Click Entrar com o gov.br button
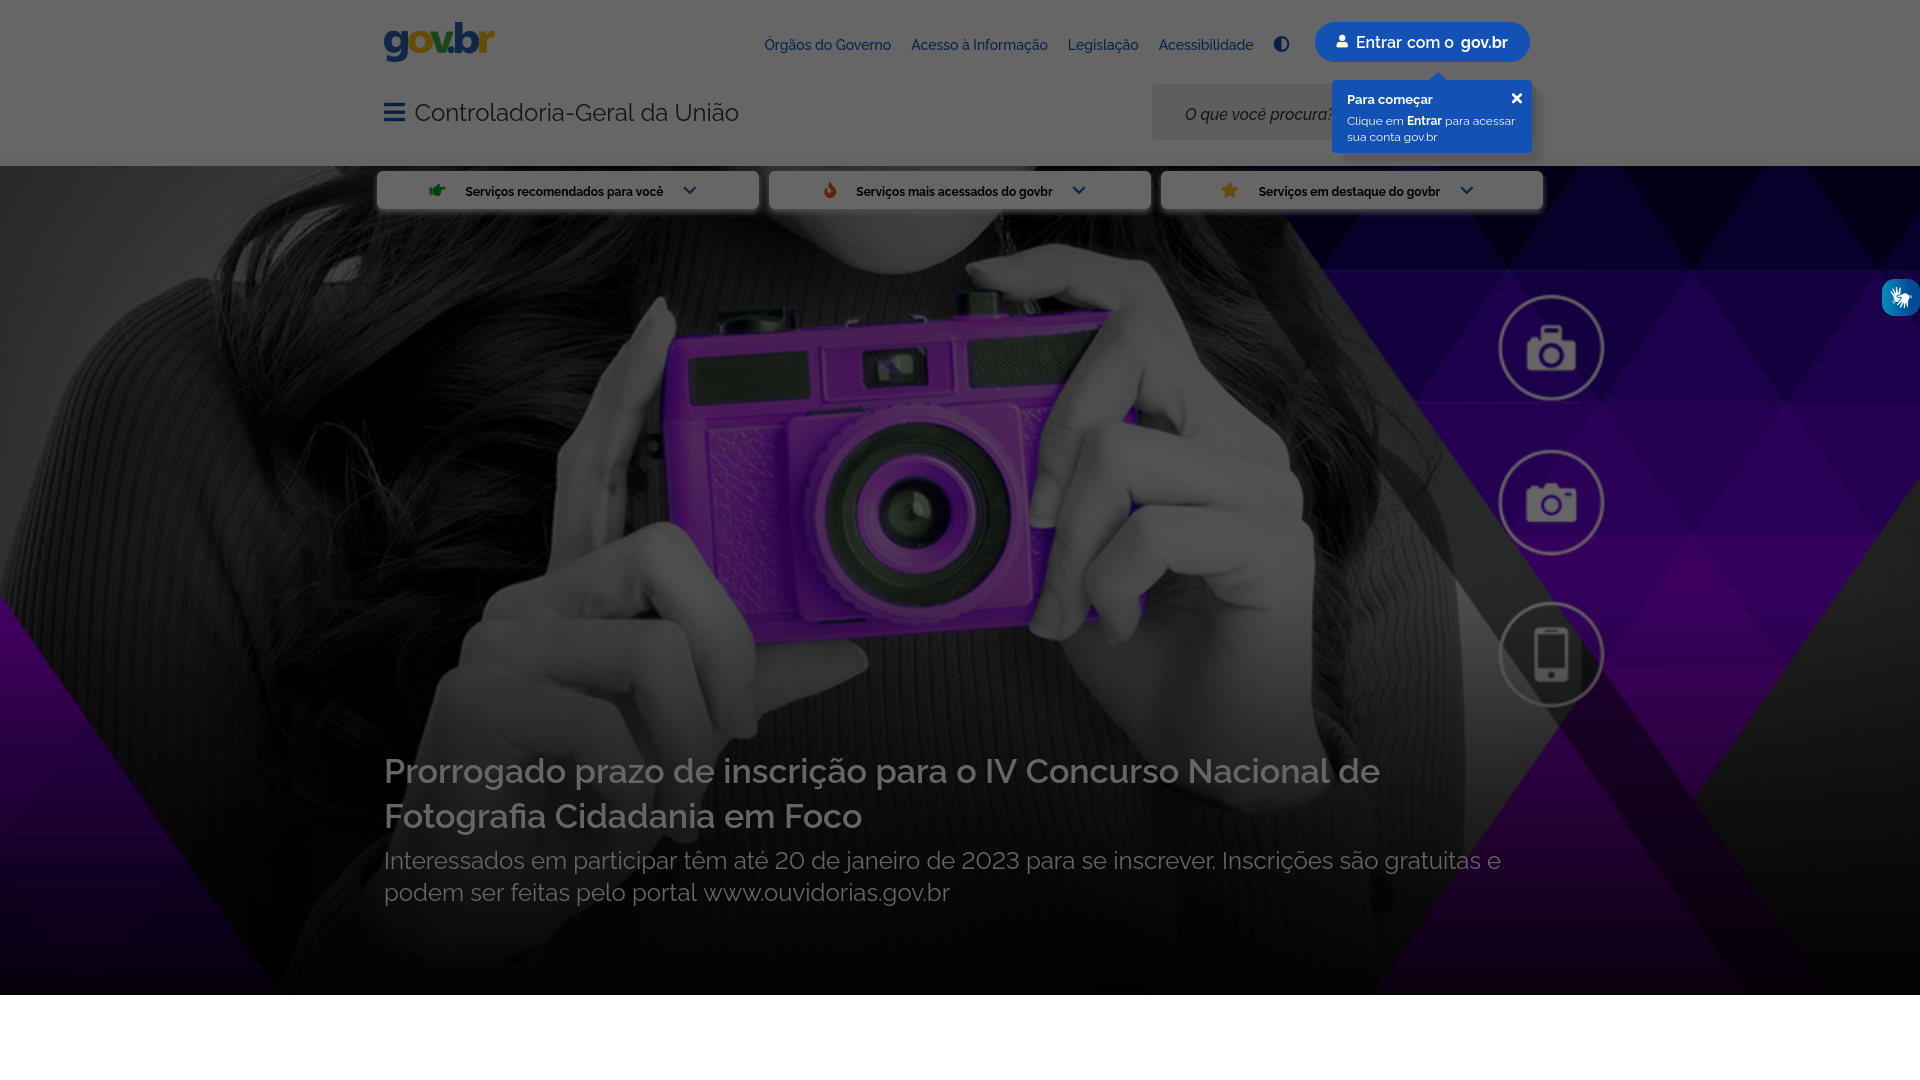Screen dimensions: 1920x1080 point(1422,42)
